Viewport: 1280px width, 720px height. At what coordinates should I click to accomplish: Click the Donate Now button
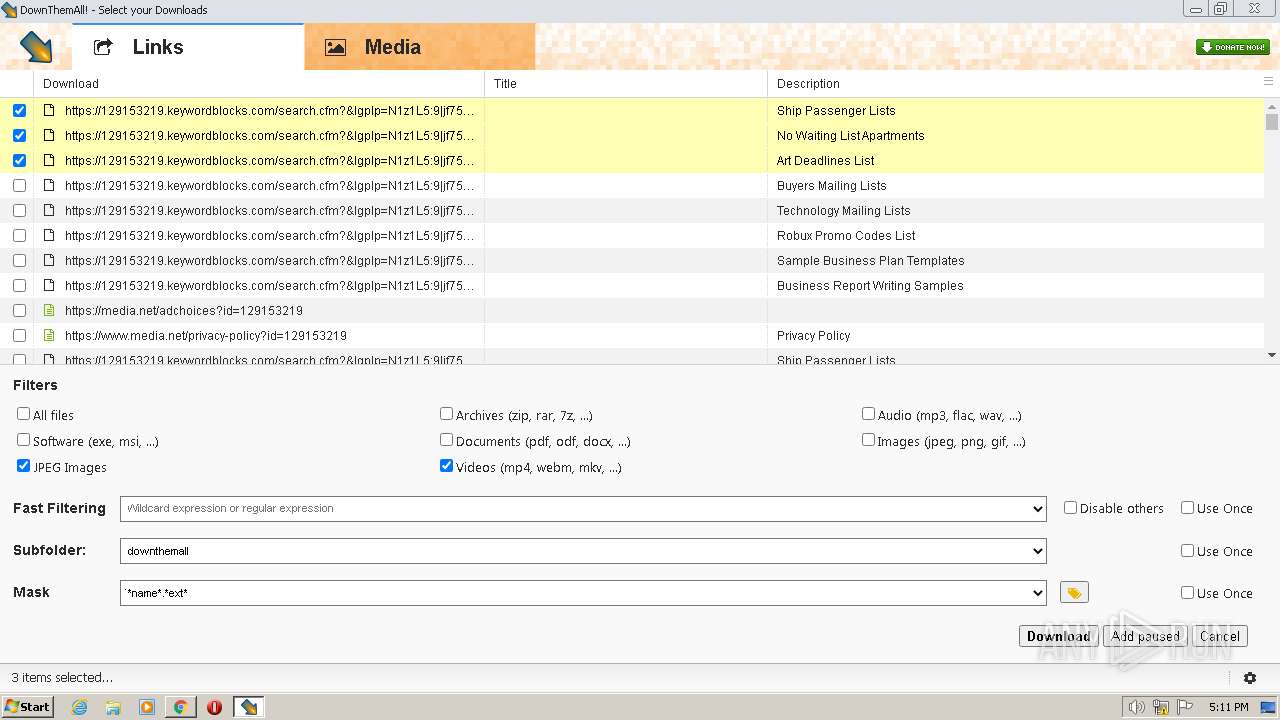1233,47
